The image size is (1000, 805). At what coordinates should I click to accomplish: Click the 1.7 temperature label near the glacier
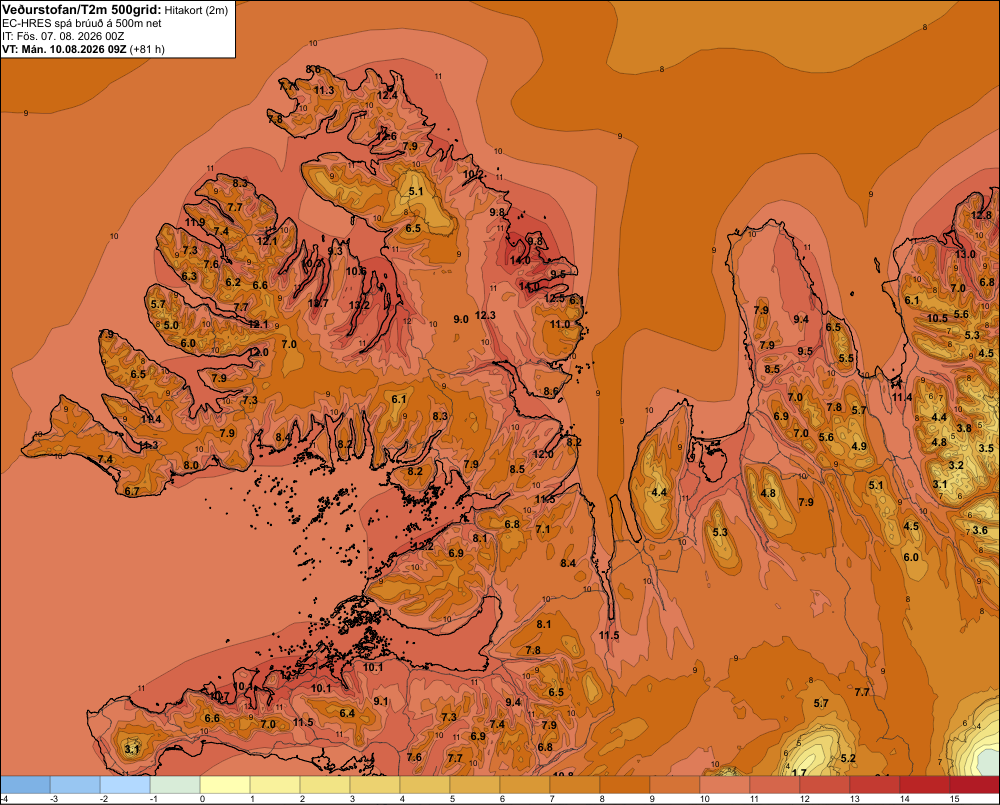coord(798,772)
